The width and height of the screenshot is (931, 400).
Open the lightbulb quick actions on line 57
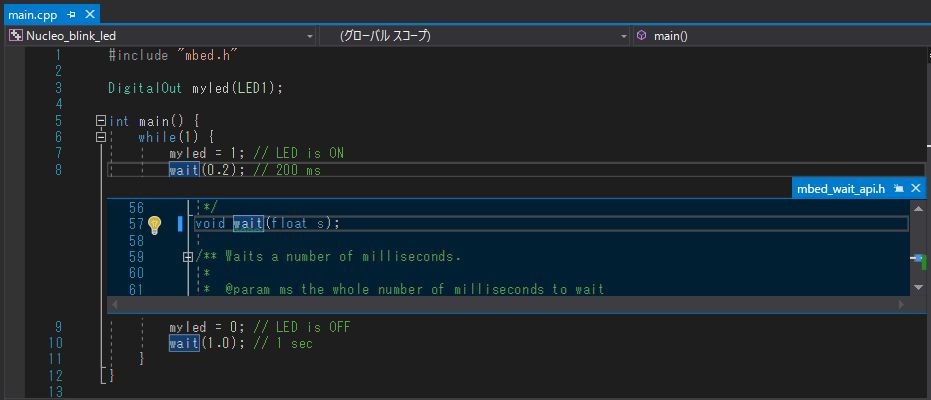154,224
